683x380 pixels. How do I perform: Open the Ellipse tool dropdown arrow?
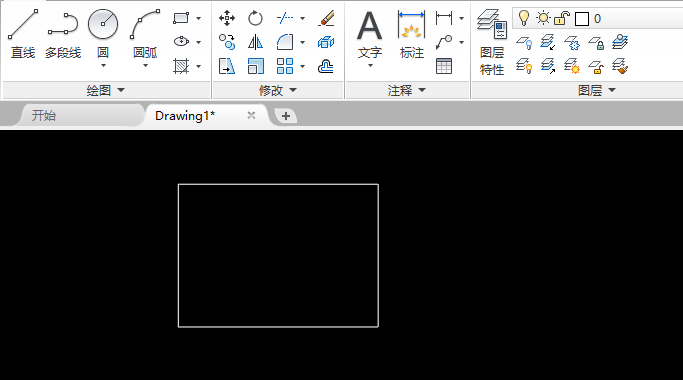(199, 42)
